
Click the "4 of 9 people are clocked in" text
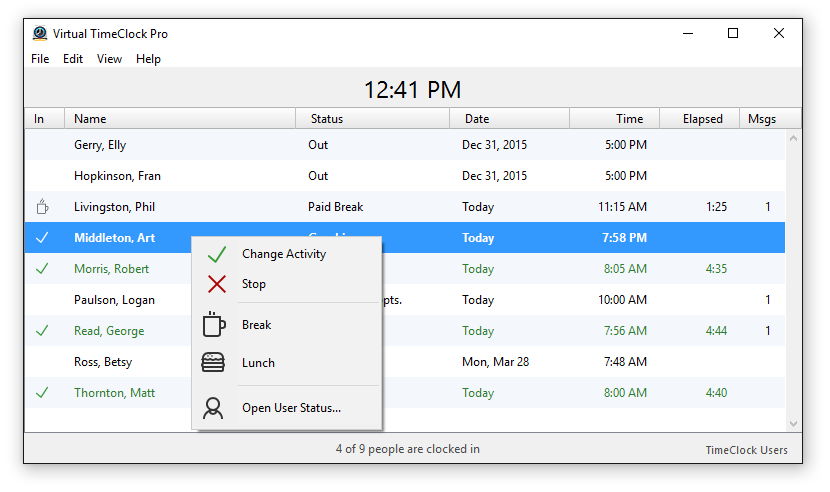pos(408,449)
